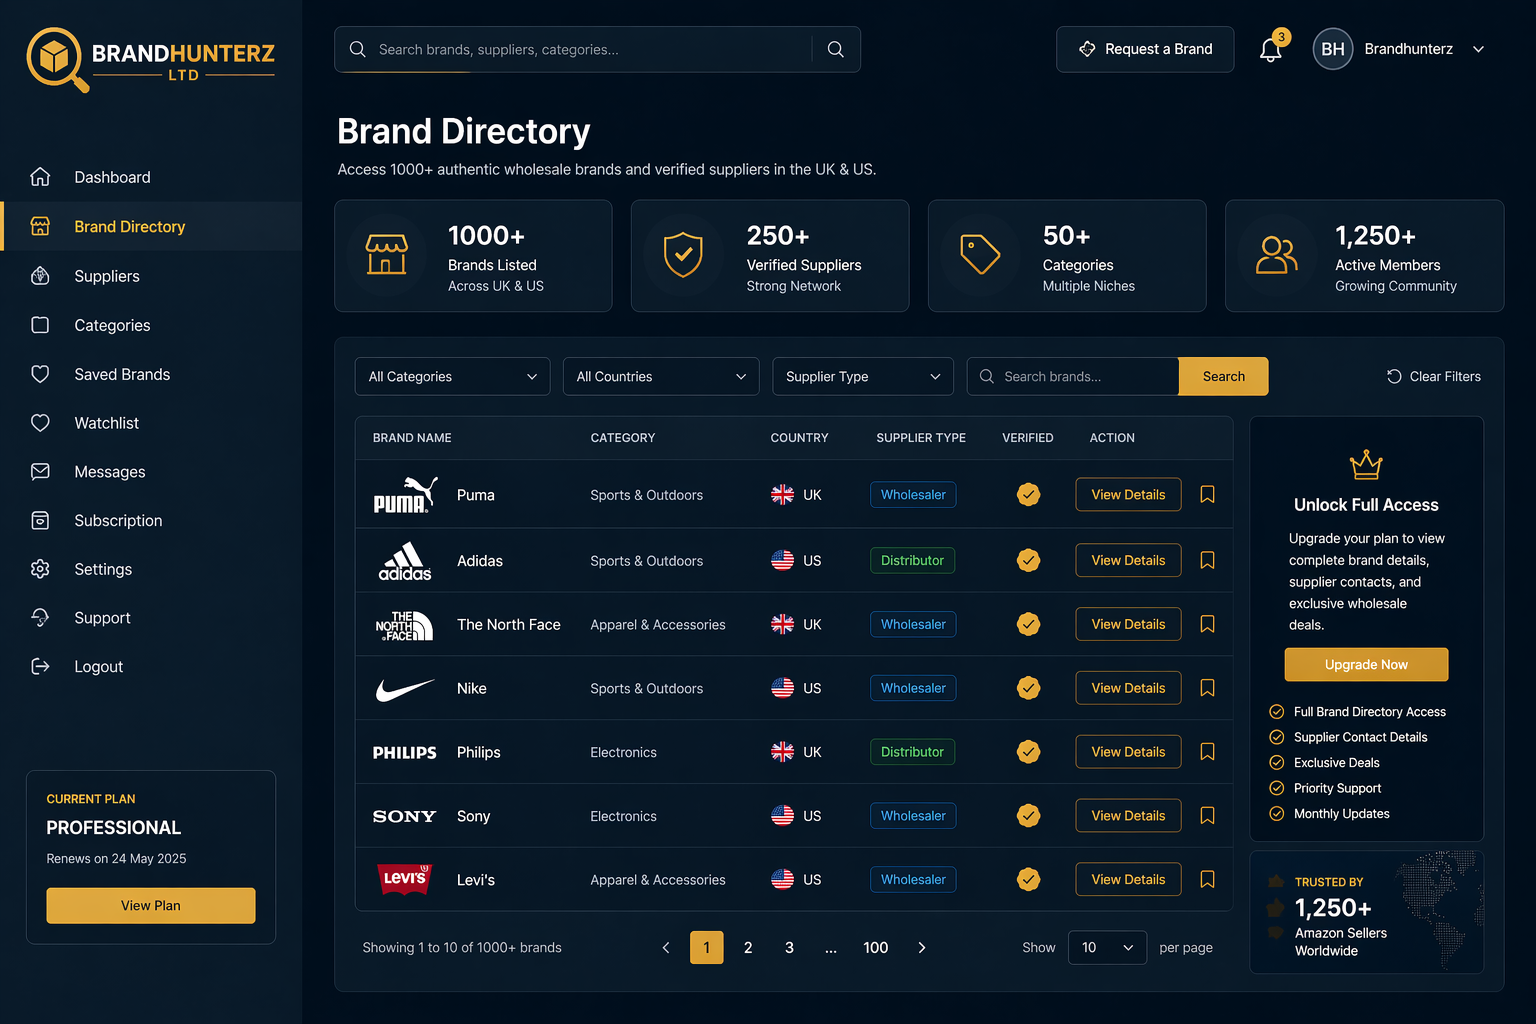The height and width of the screenshot is (1024, 1536).
Task: Select Categories in the sidebar
Action: (x=151, y=325)
